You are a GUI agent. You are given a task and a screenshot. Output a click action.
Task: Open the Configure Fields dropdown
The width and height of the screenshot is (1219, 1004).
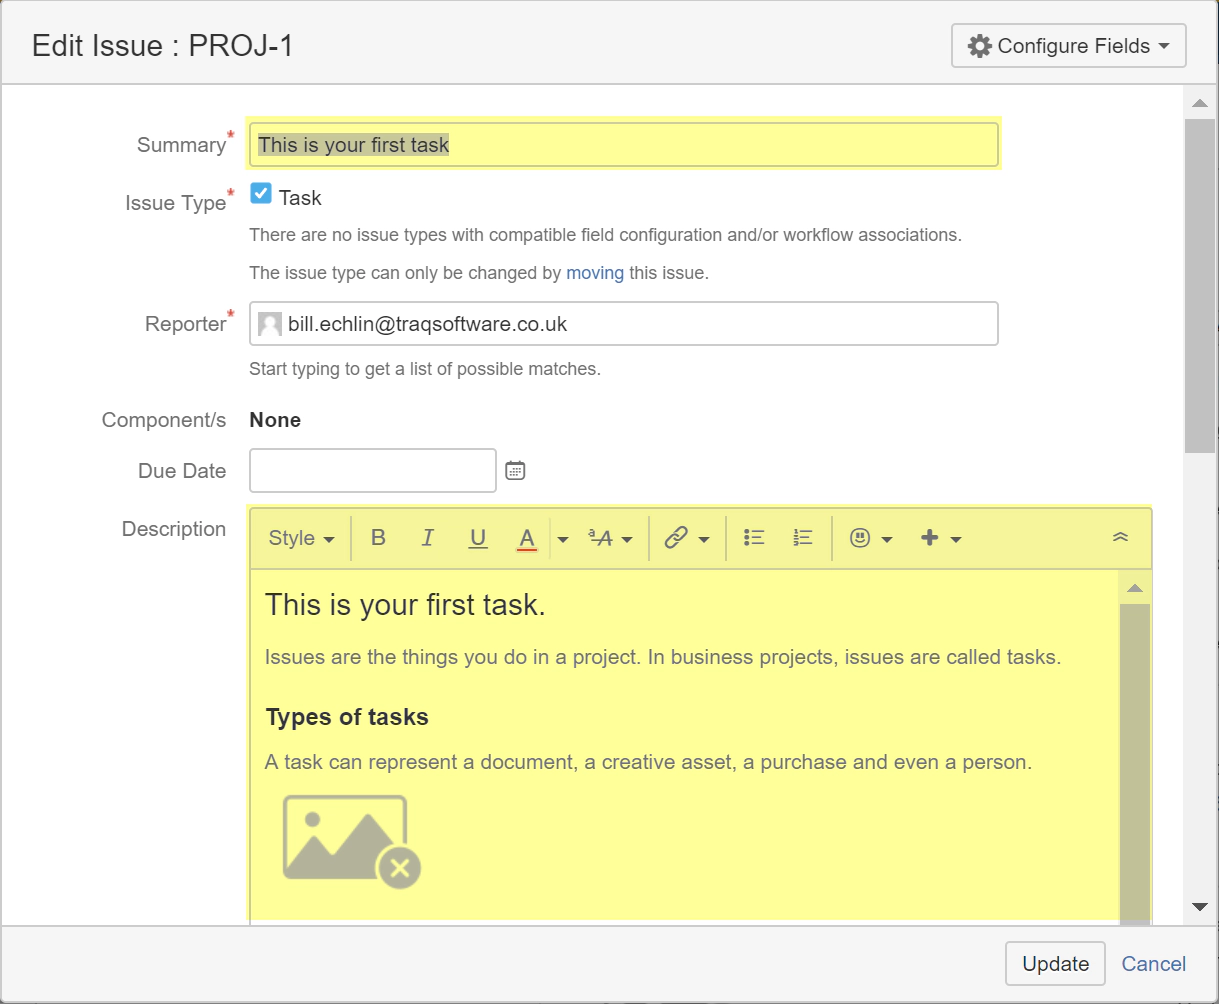(1067, 45)
